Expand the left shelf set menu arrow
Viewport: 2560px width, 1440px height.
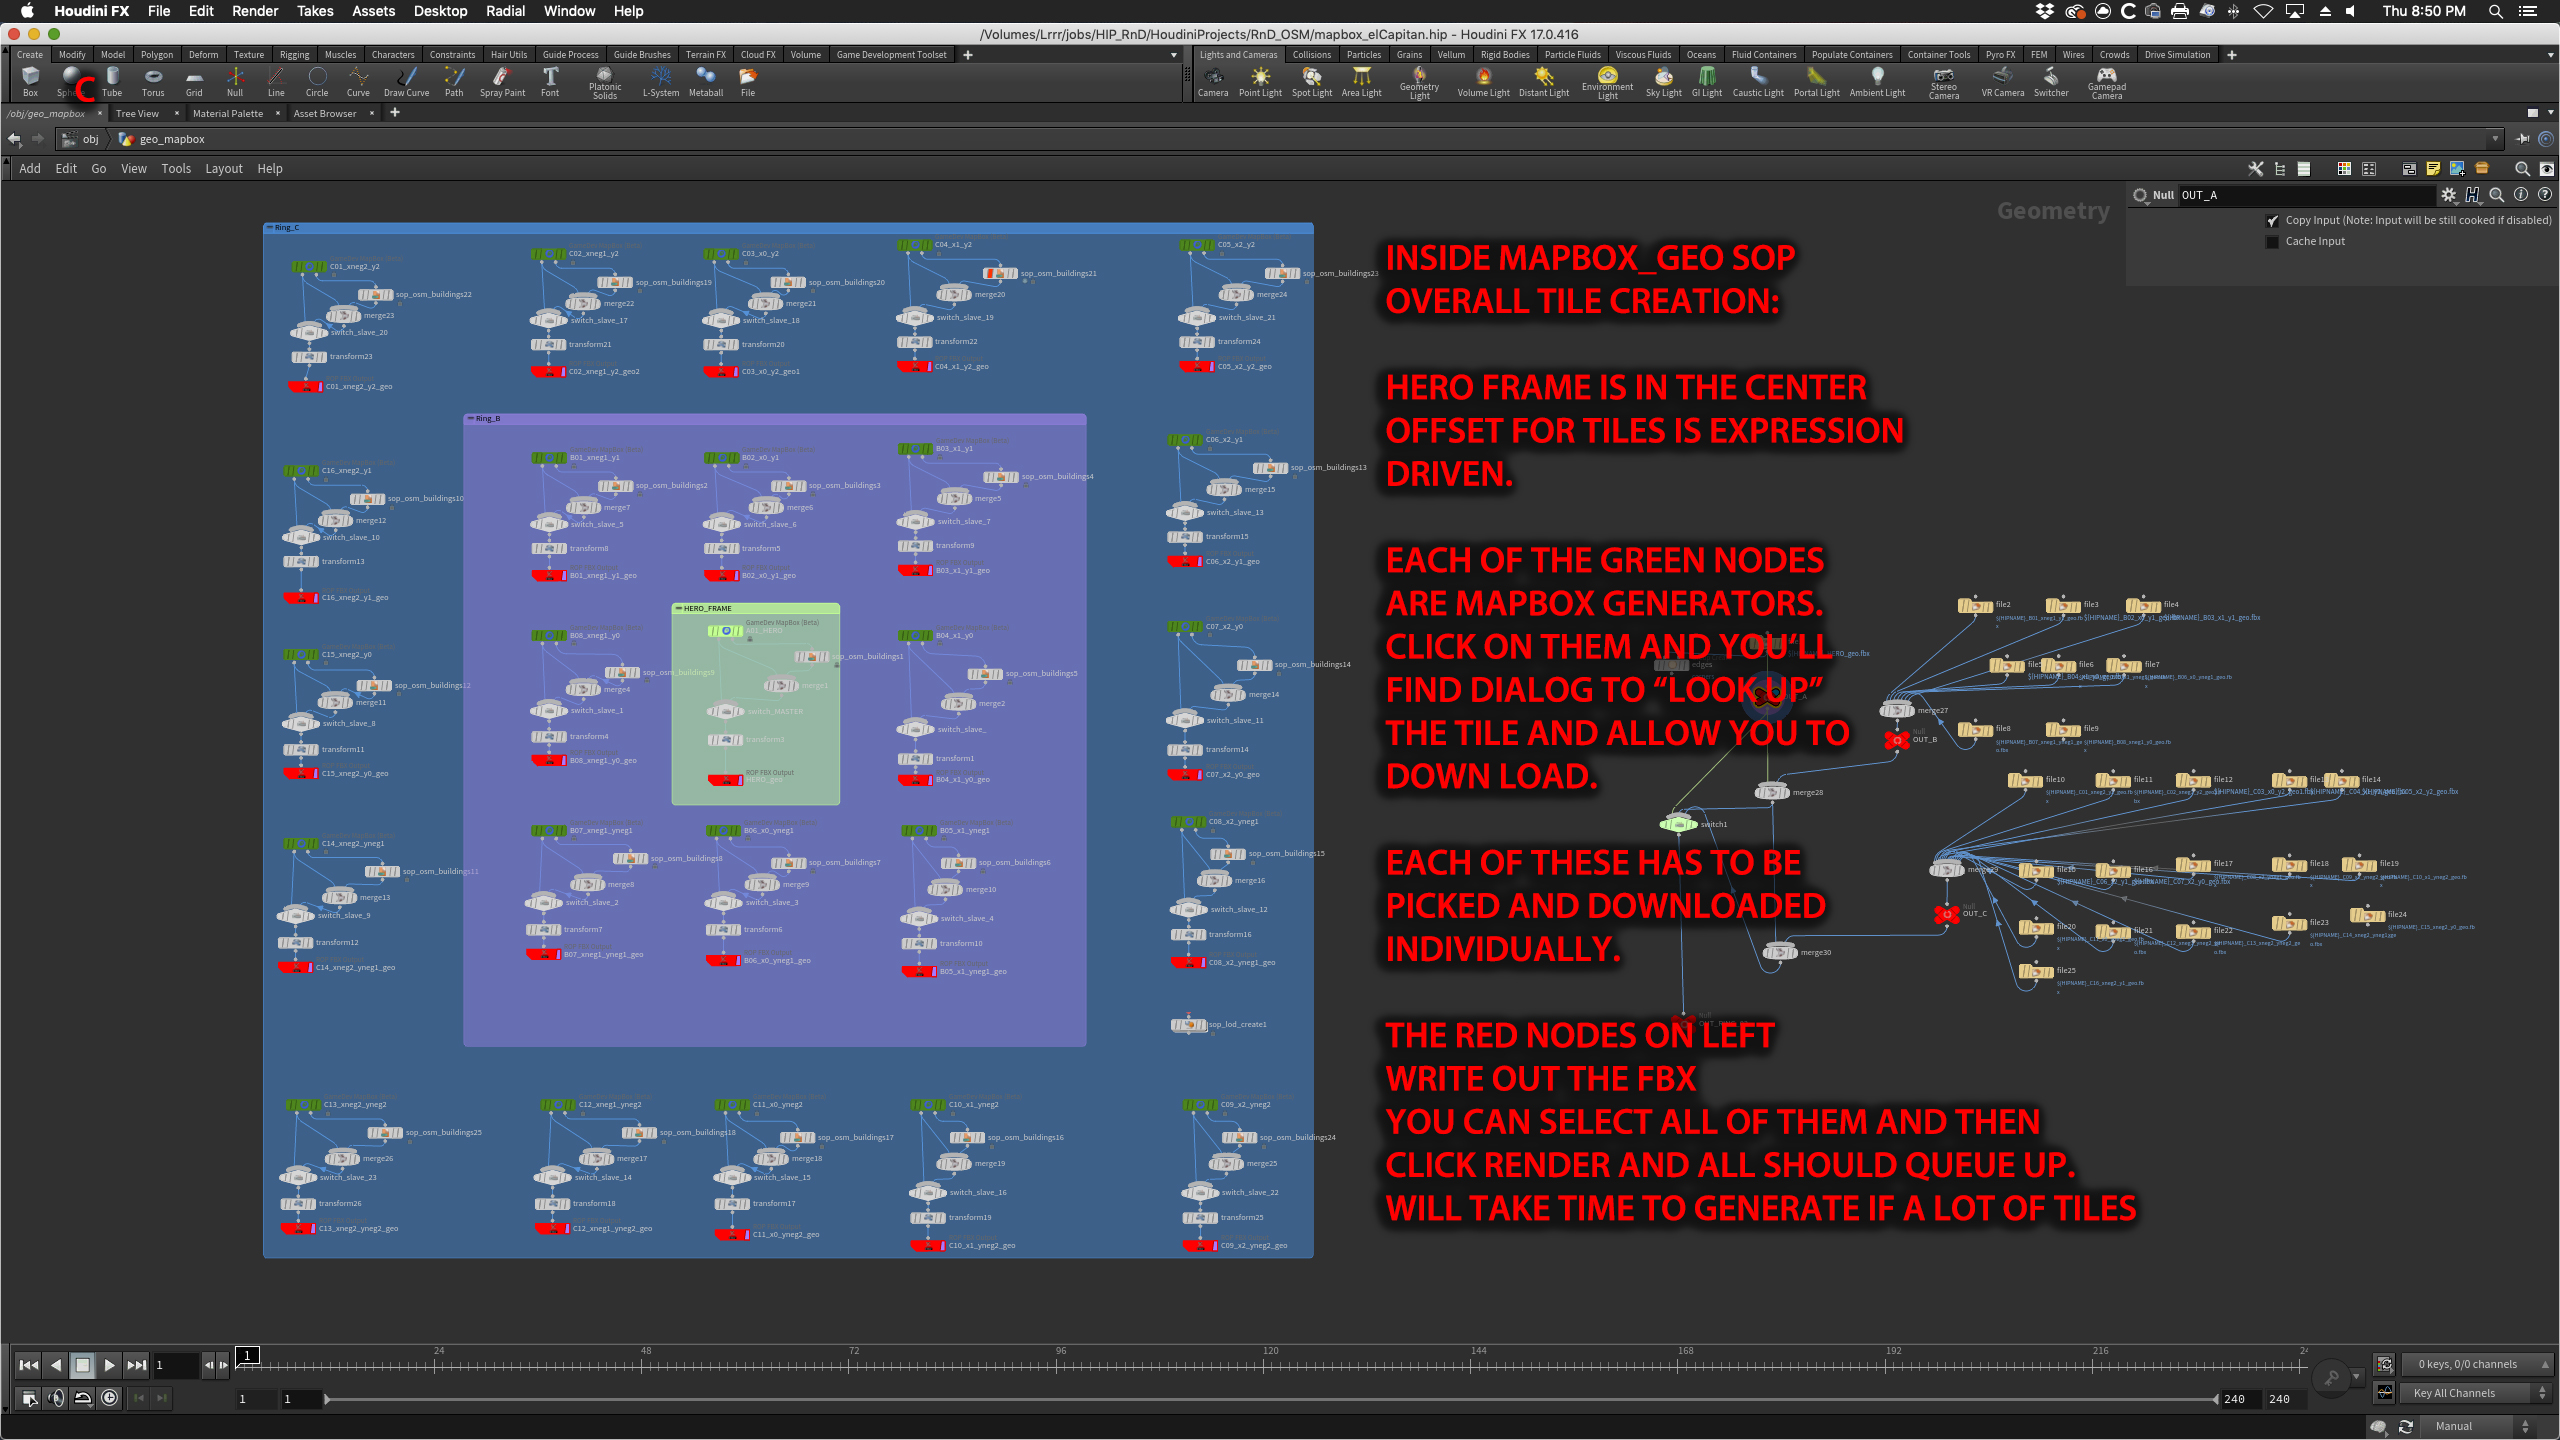pyautogui.click(x=1174, y=55)
